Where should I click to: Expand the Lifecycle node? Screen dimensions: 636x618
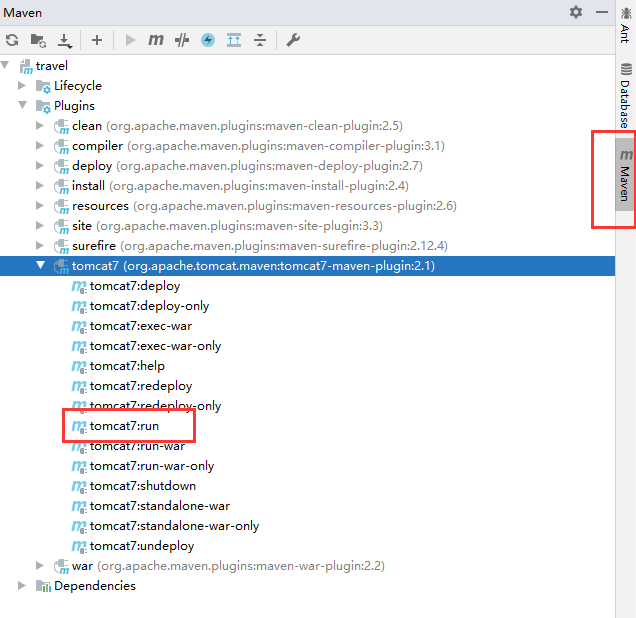pyautogui.click(x=22, y=85)
